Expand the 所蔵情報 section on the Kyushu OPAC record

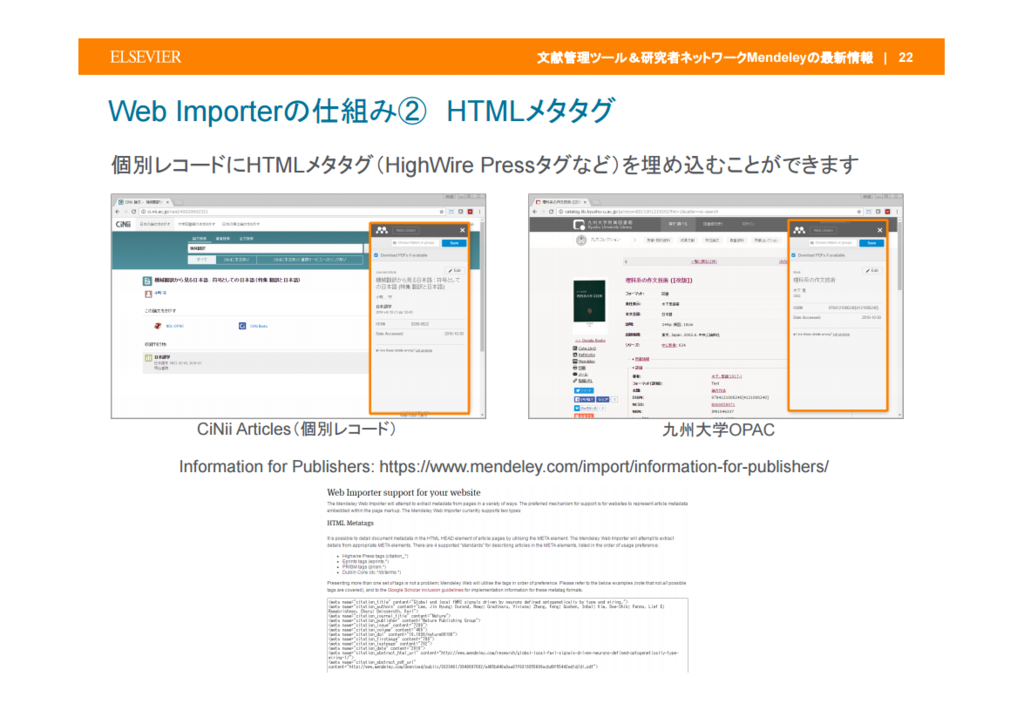coord(641,359)
